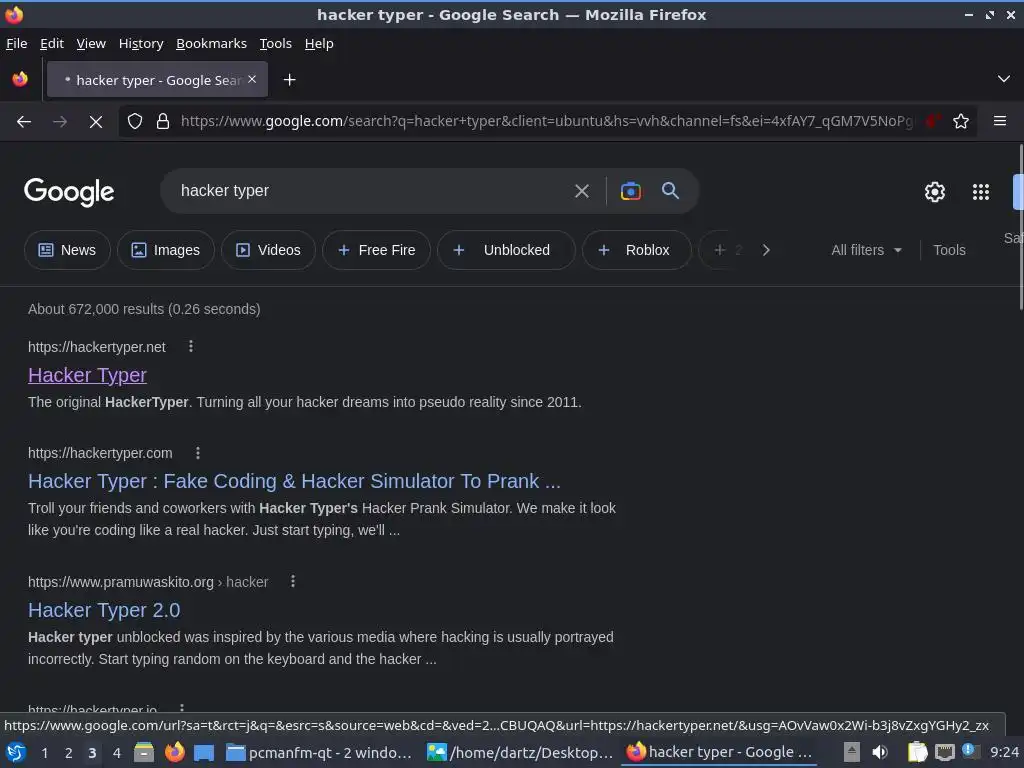Switch to workspace 4
This screenshot has width=1024, height=768.
pyautogui.click(x=116, y=753)
